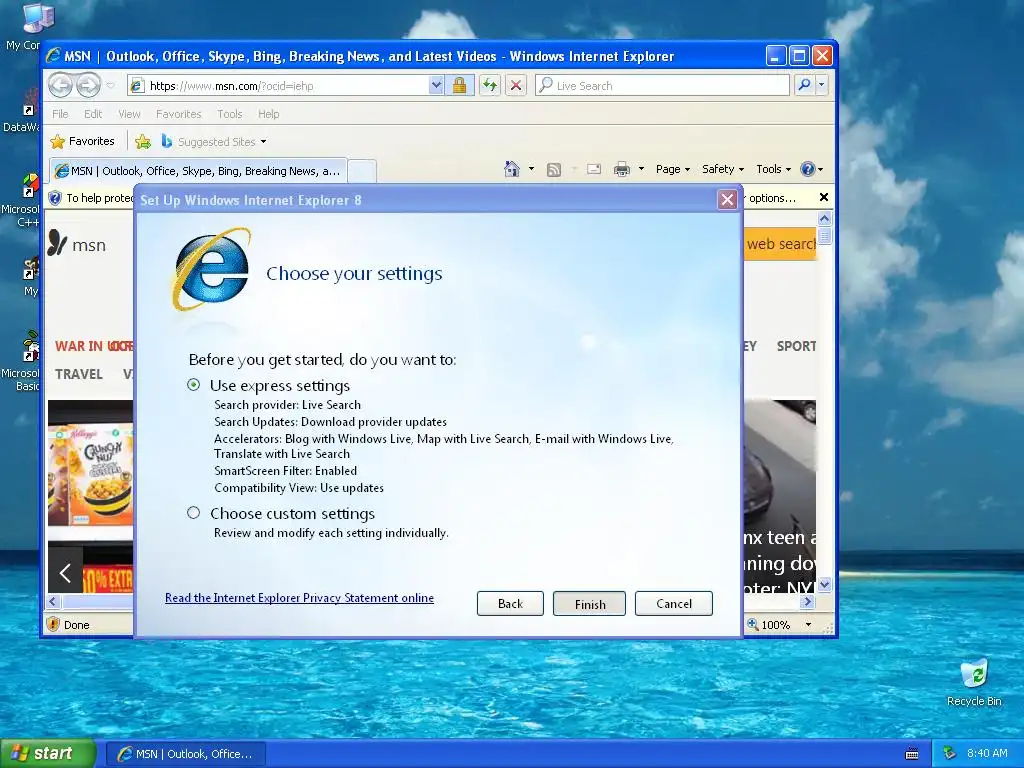
Task: Select the MSN browser tab
Action: [x=198, y=171]
